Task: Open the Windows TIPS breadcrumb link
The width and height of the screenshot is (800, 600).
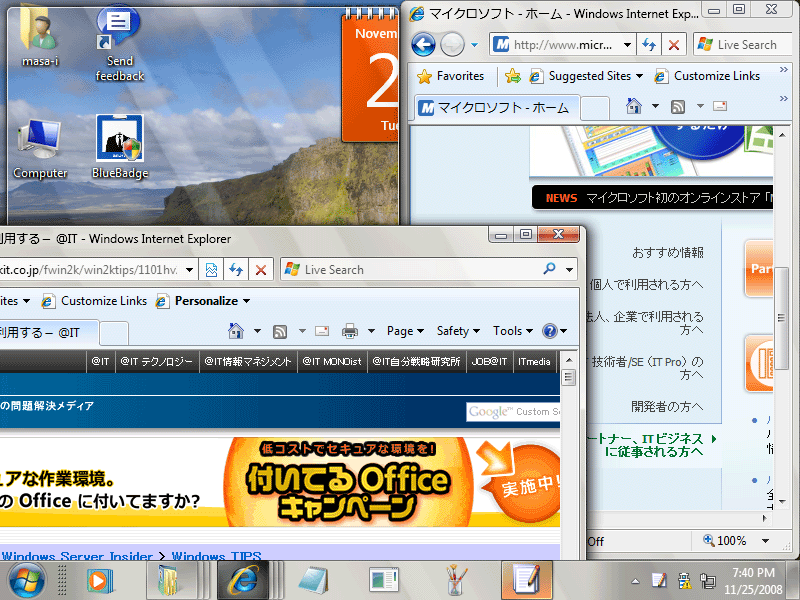Action: tap(216, 555)
